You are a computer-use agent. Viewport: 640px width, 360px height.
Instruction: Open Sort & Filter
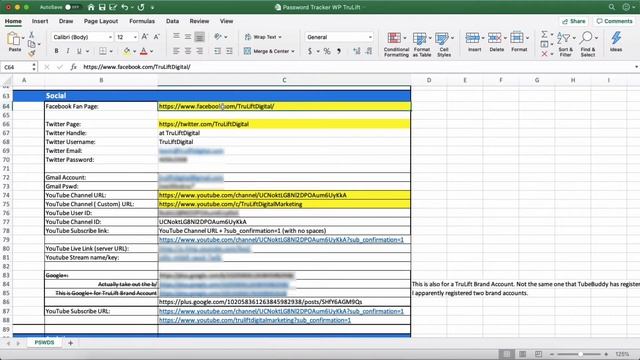(x=565, y=44)
